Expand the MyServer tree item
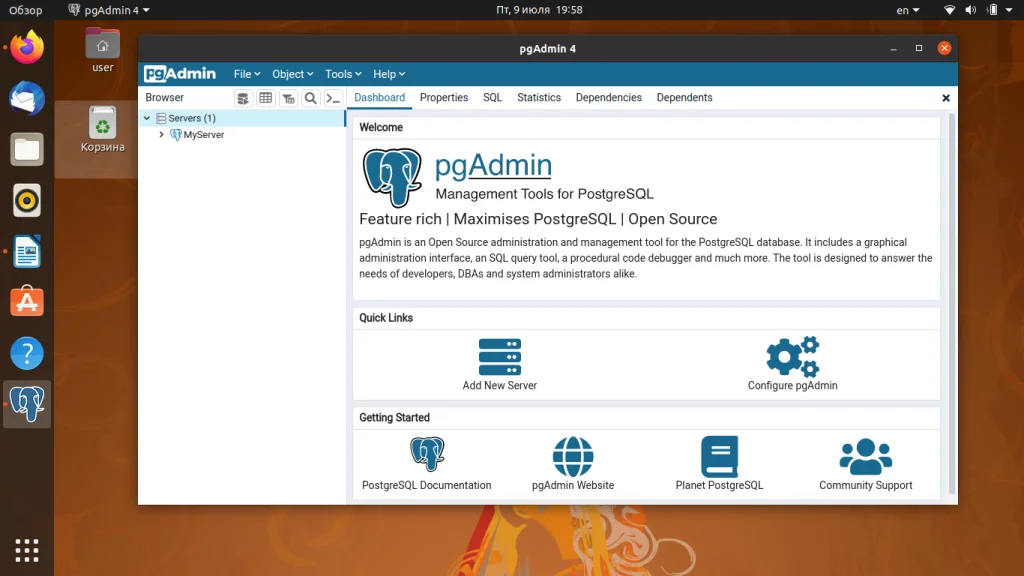The height and width of the screenshot is (576, 1024). pyautogui.click(x=162, y=134)
